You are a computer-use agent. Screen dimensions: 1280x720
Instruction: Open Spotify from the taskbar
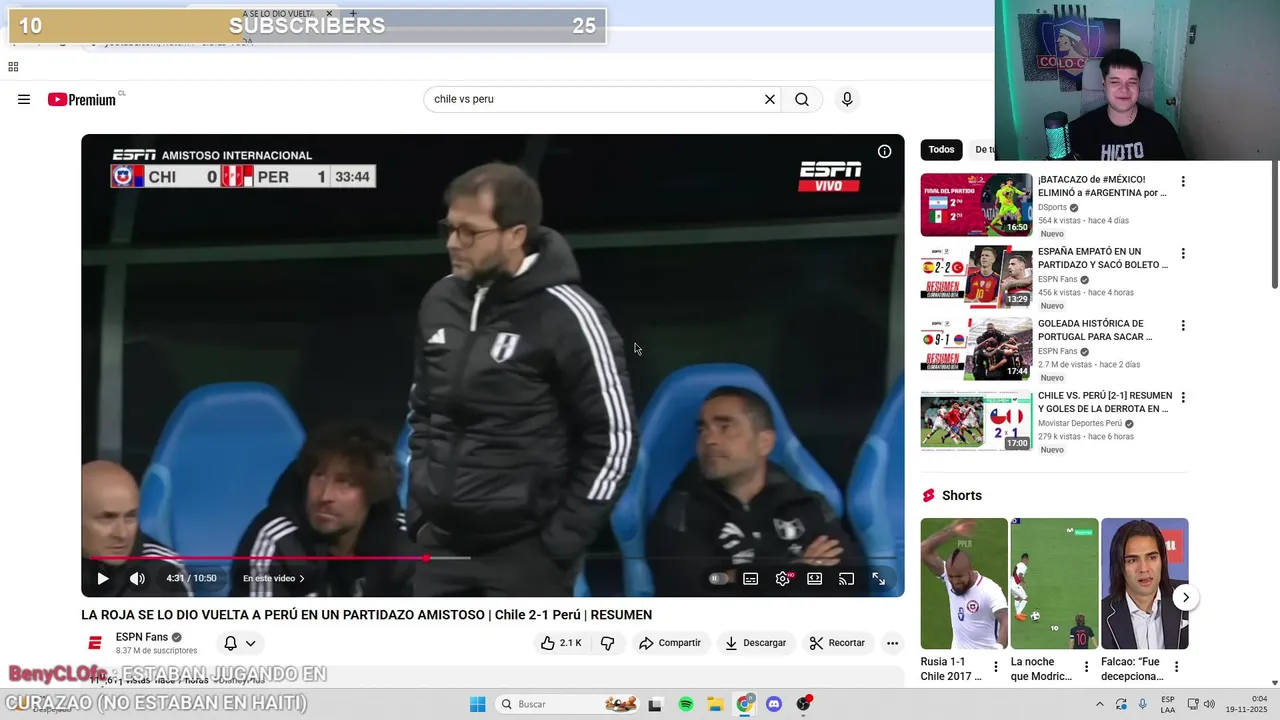686,704
